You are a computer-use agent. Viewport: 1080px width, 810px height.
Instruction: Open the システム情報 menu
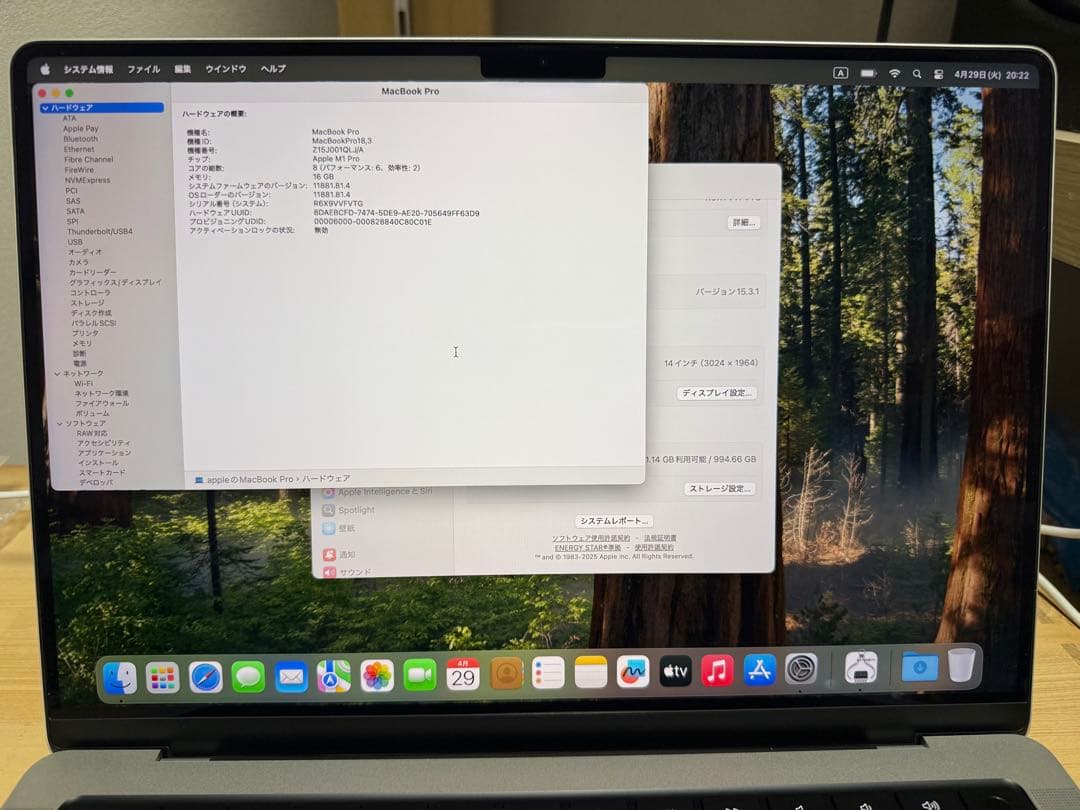pyautogui.click(x=88, y=70)
